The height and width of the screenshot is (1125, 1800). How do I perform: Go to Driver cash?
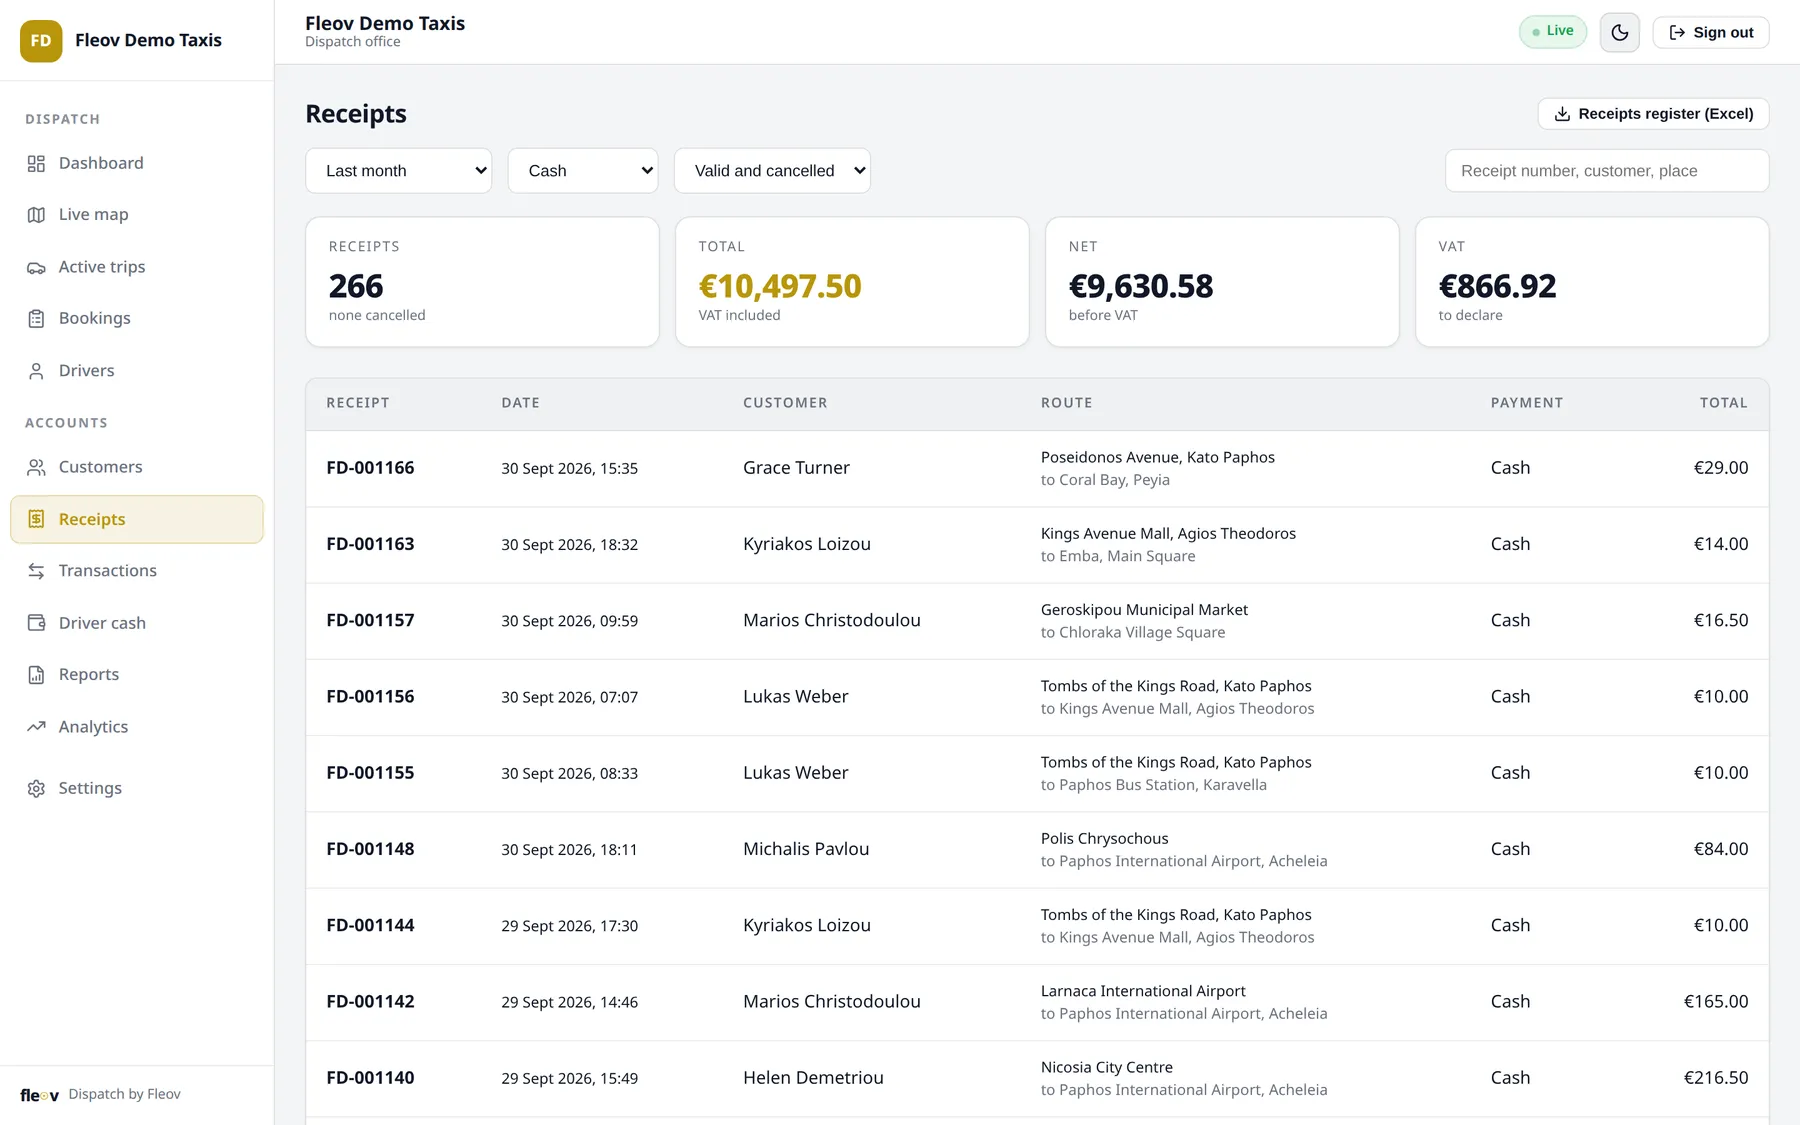[137, 623]
